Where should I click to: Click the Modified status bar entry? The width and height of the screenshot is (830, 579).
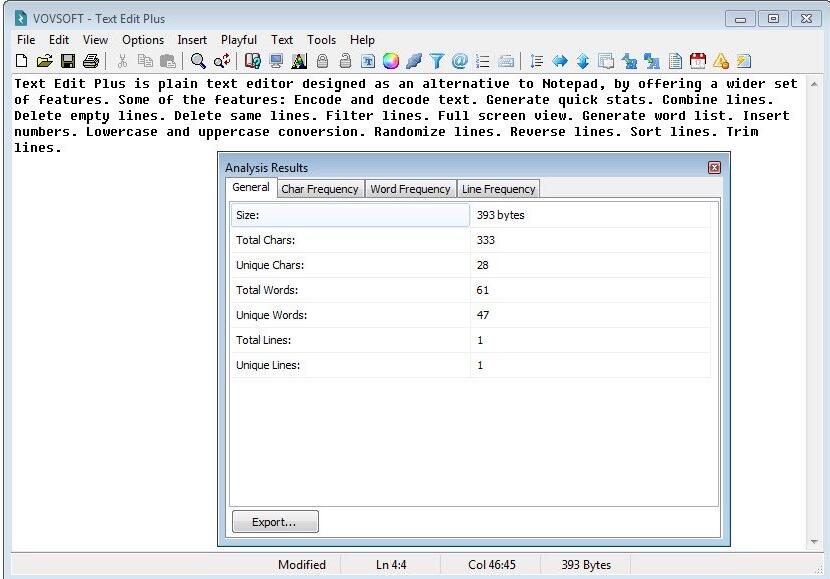click(302, 565)
